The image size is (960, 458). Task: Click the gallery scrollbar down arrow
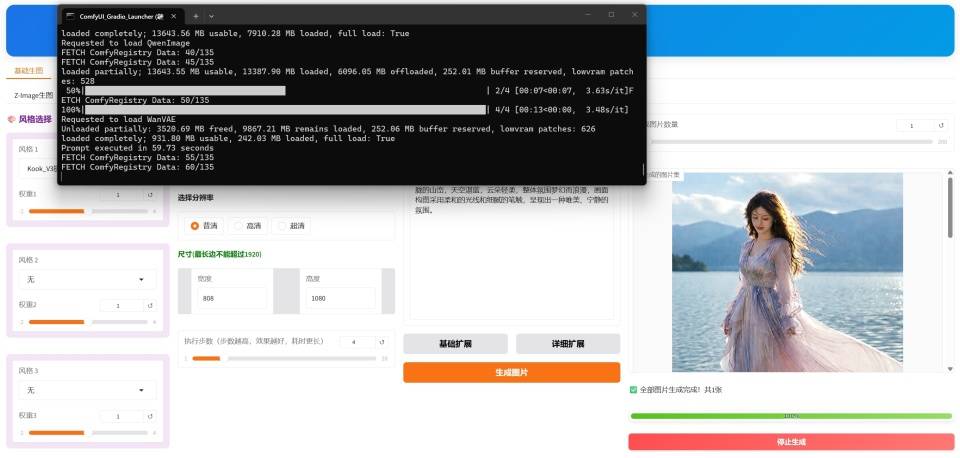click(950, 369)
